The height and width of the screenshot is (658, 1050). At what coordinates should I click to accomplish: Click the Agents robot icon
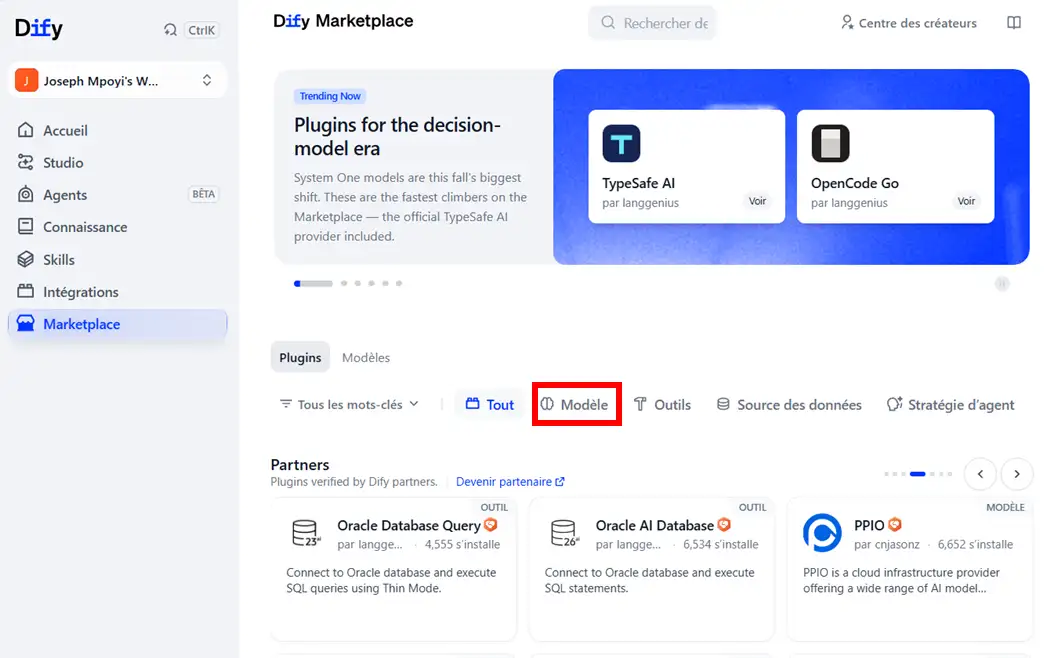coord(25,194)
